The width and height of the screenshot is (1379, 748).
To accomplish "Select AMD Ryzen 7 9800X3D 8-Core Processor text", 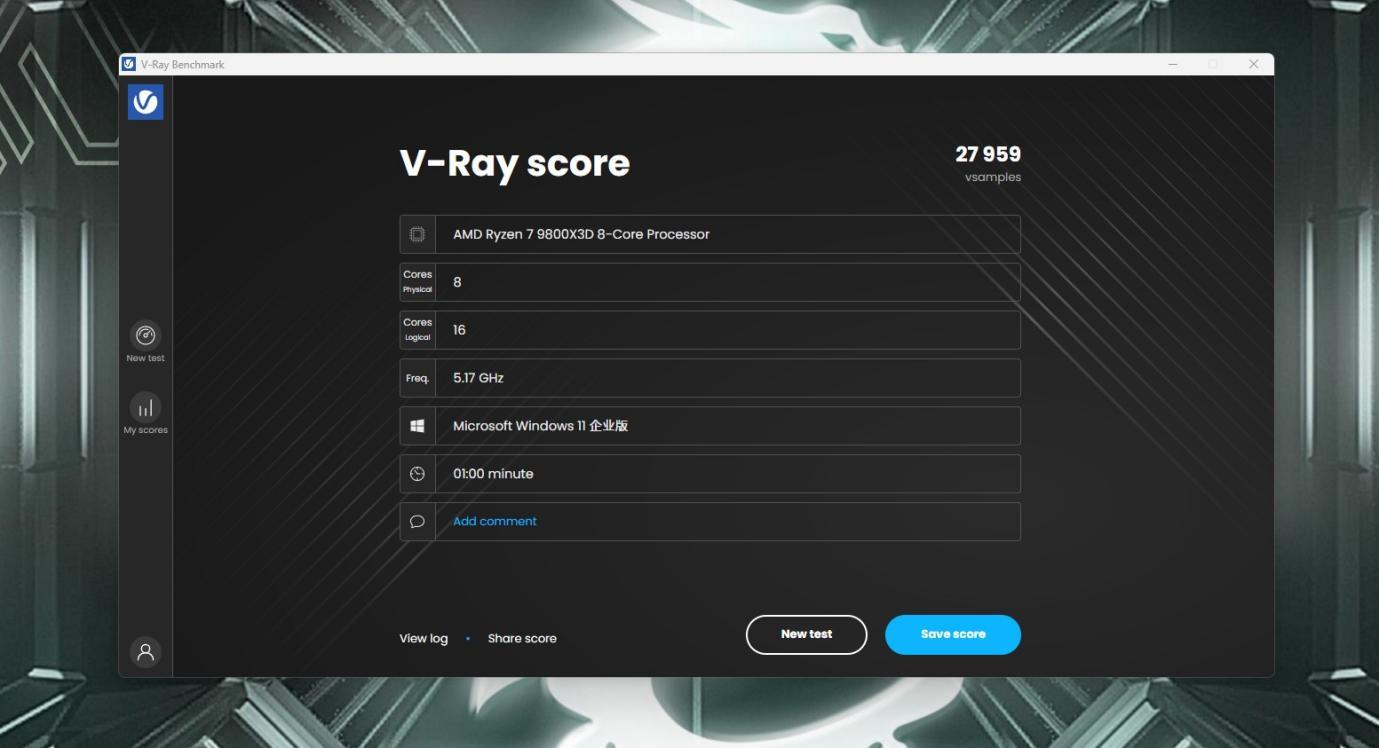I will 581,234.
